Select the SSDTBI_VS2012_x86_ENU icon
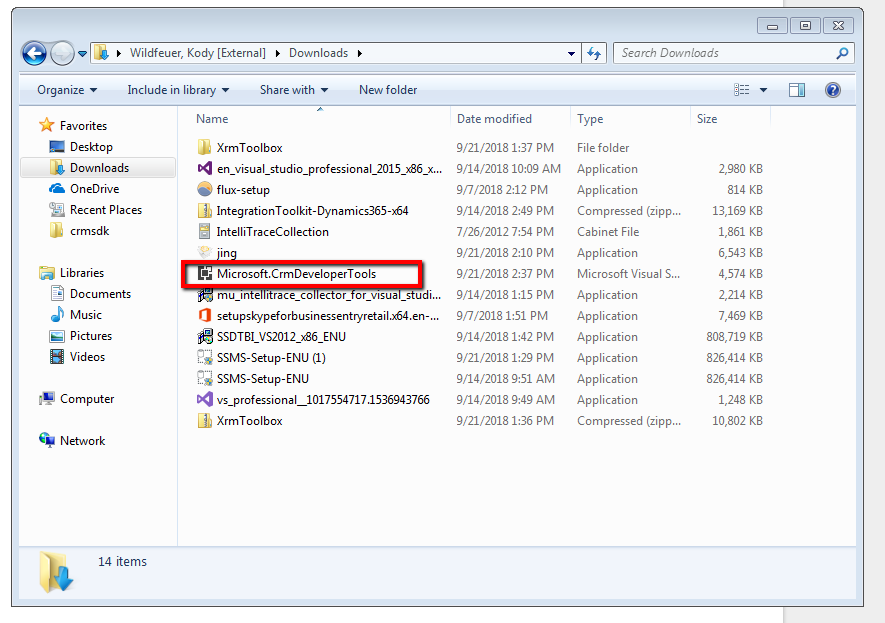The height and width of the screenshot is (623, 885). tap(204, 336)
